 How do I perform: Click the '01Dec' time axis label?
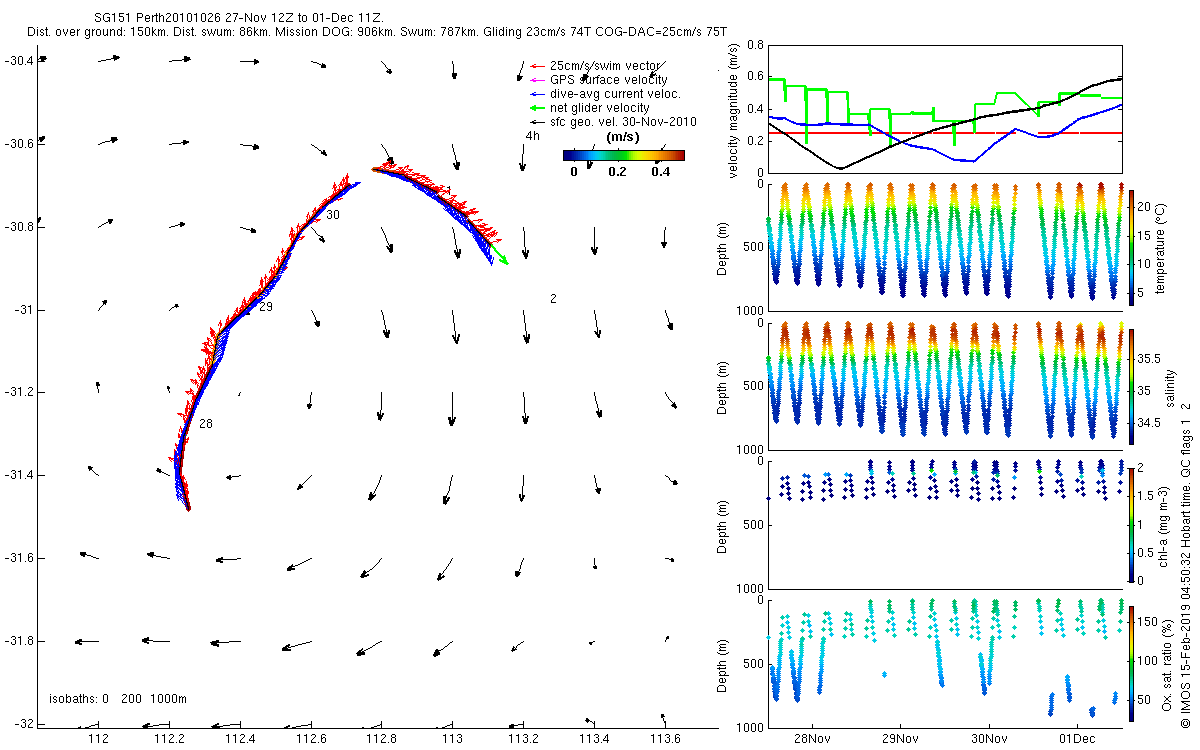(x=1076, y=740)
